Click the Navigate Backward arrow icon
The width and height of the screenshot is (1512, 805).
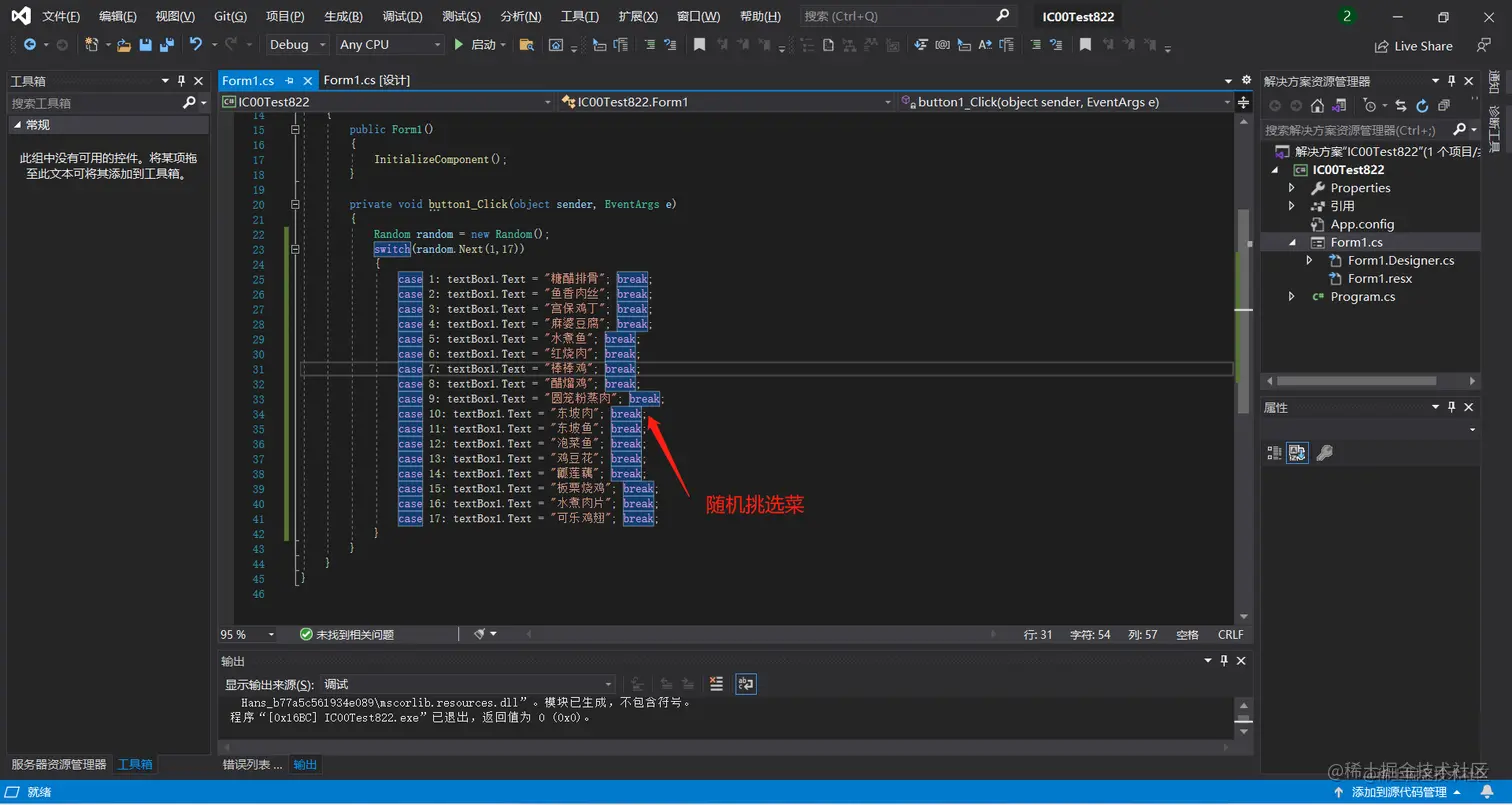click(29, 45)
